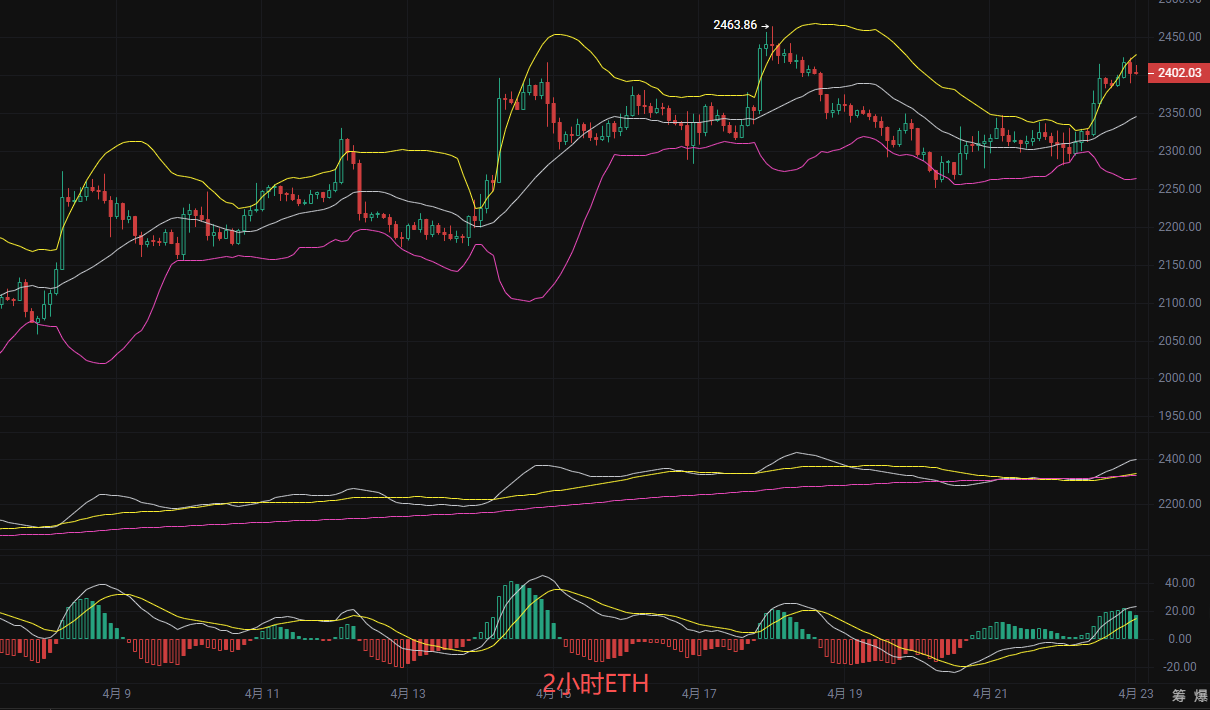This screenshot has height=710, width=1210.
Task: Click the 2小时ETH red text label
Action: coord(596,683)
